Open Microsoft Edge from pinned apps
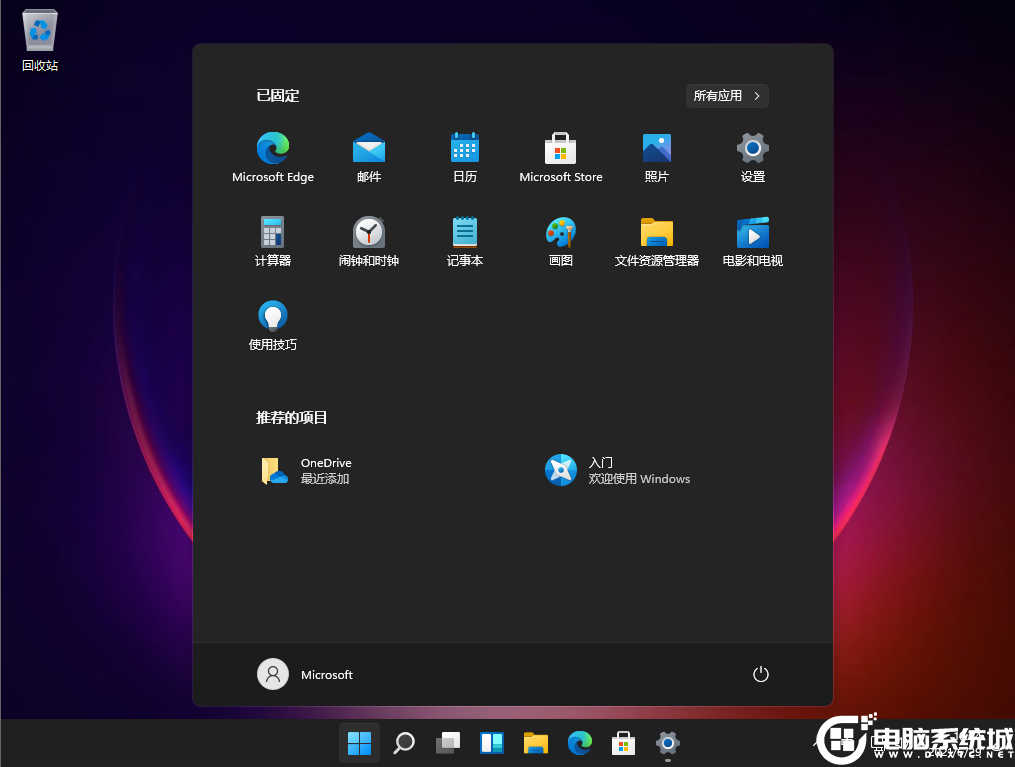The height and width of the screenshot is (767, 1015). point(273,157)
